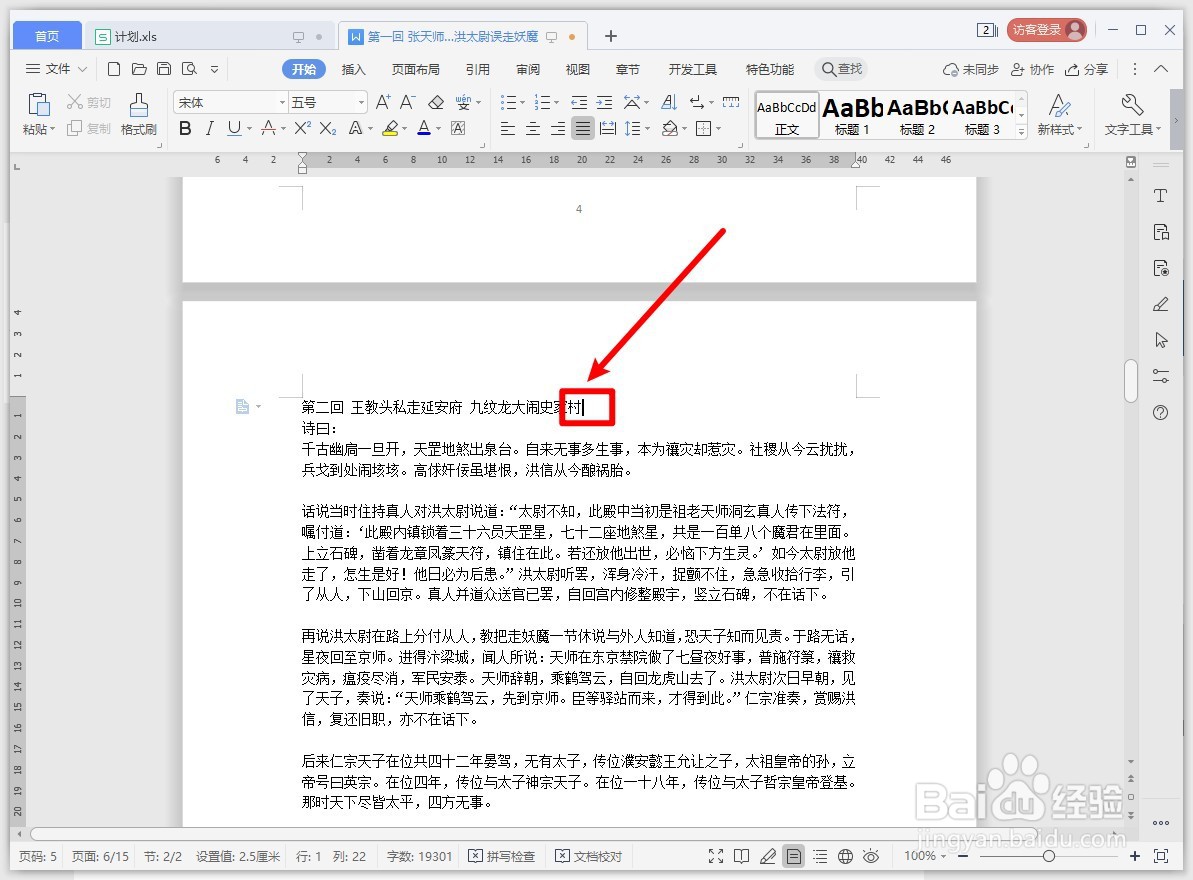Open the line spacing dropdown

(x=647, y=129)
